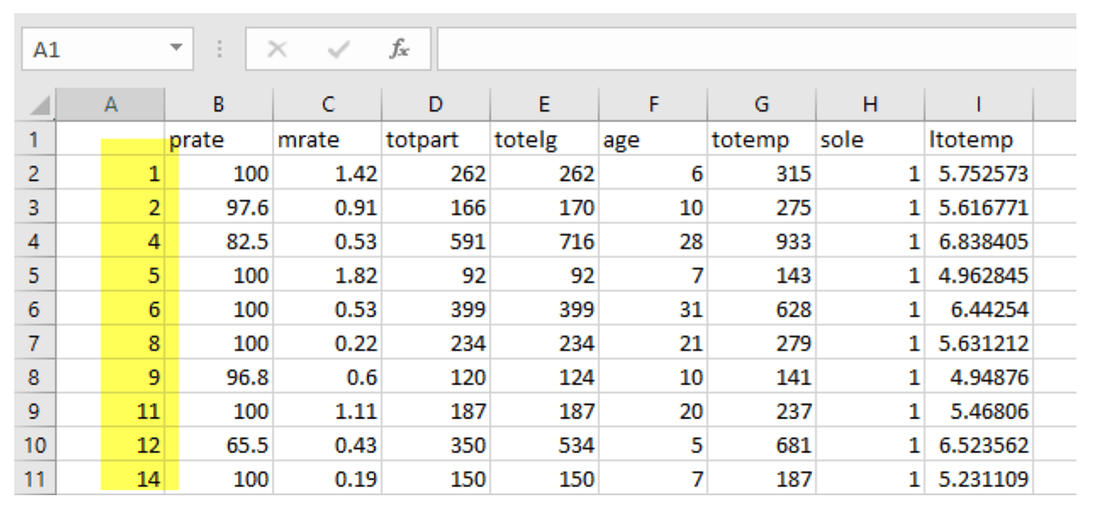Click into the formula bar input
This screenshot has width=1104, height=517.
[x=756, y=49]
